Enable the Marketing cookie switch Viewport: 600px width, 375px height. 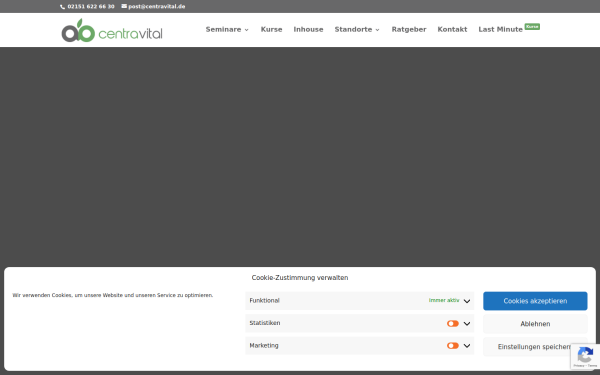pos(452,346)
